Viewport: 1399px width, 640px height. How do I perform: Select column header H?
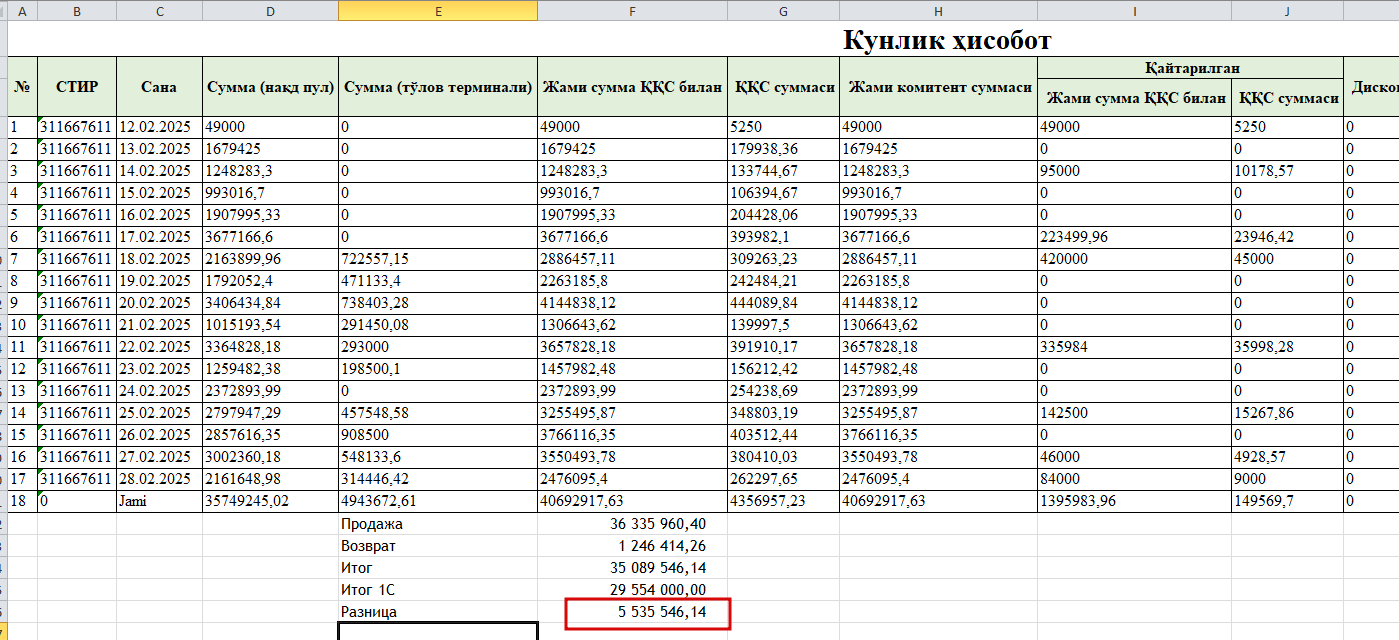938,11
